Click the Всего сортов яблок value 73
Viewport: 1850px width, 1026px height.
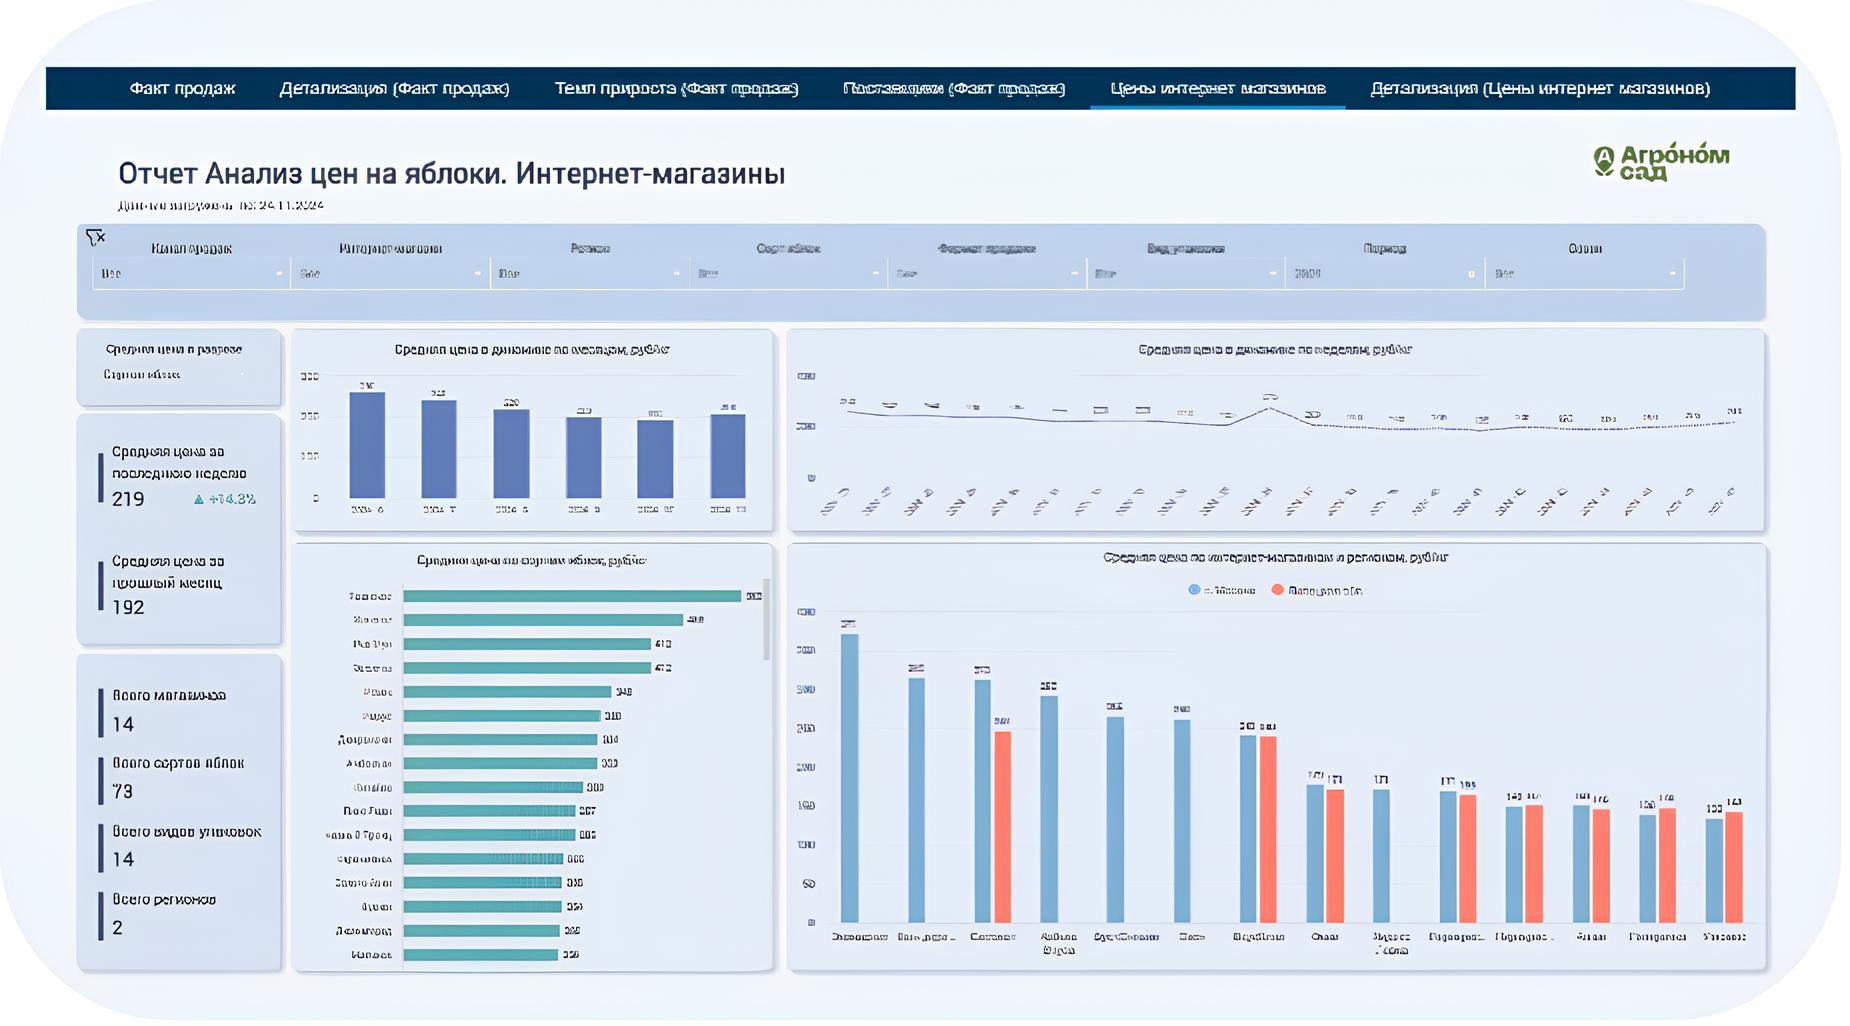tap(123, 791)
